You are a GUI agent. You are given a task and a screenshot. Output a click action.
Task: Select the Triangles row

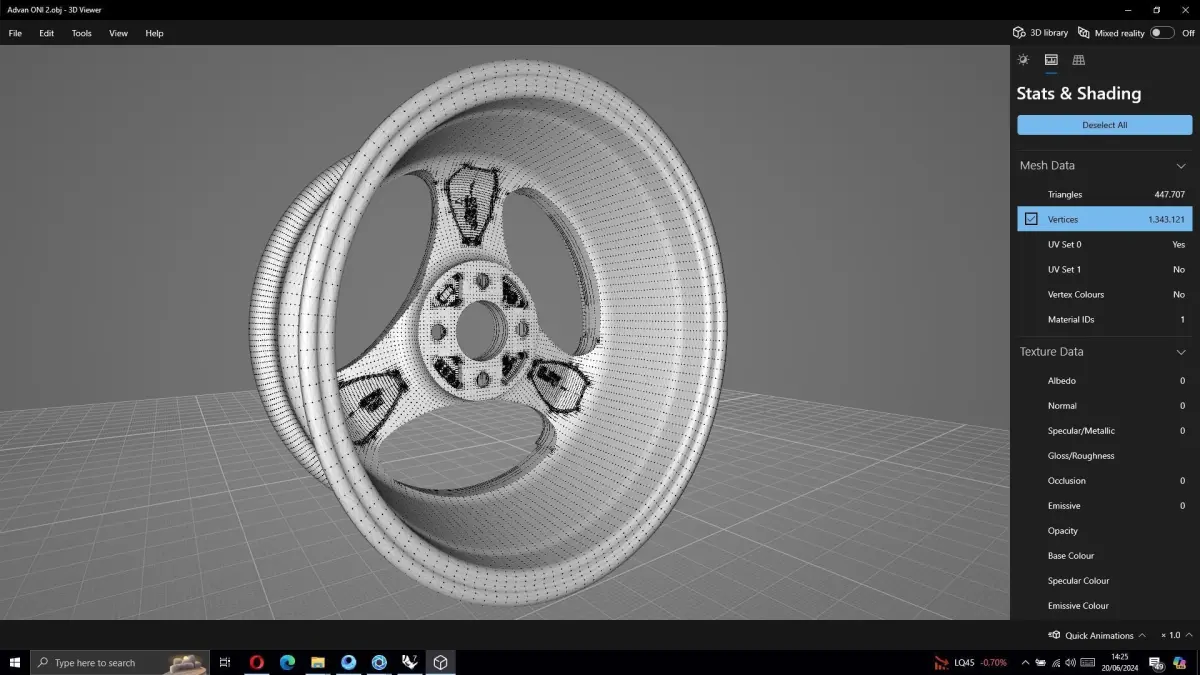1105,194
